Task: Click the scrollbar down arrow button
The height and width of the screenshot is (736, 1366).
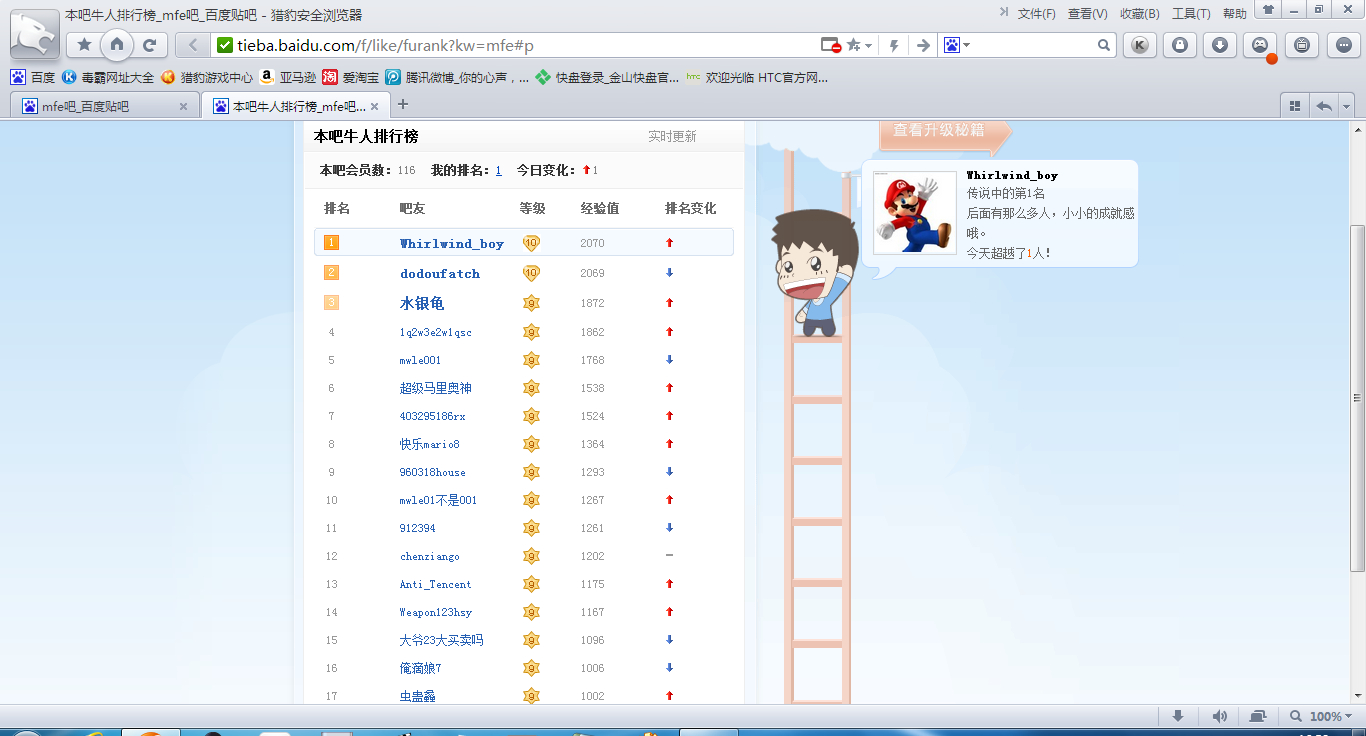Action: (x=1357, y=694)
